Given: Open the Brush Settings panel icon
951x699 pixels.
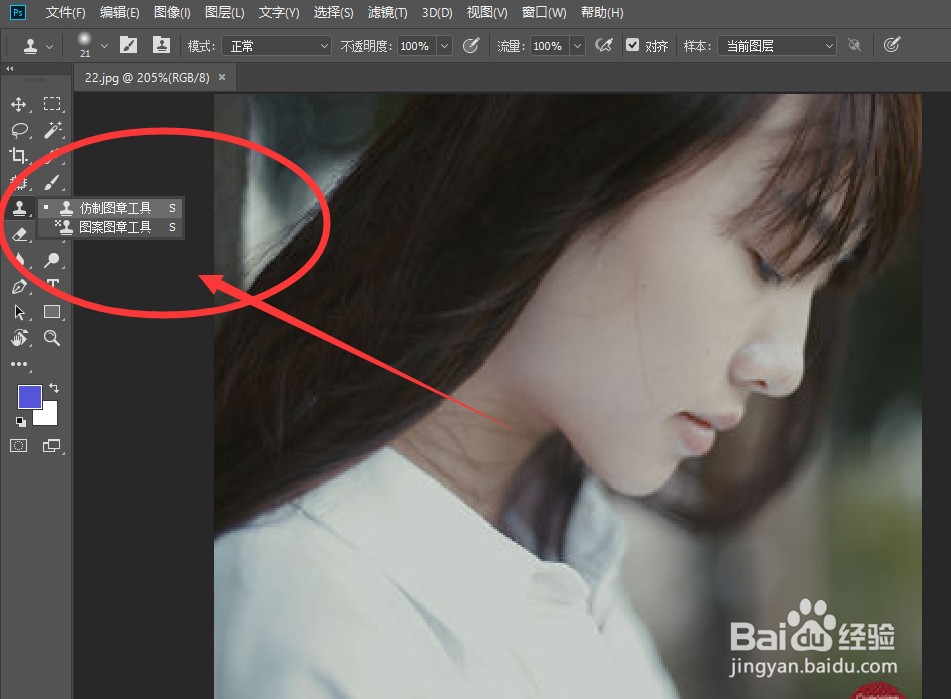Looking at the screenshot, I should pyautogui.click(x=129, y=45).
